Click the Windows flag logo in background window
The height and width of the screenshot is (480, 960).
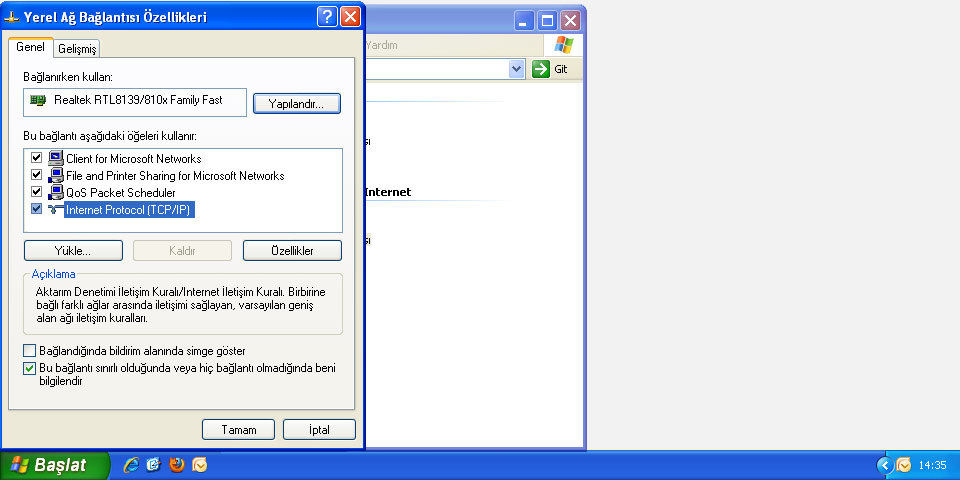coord(563,45)
